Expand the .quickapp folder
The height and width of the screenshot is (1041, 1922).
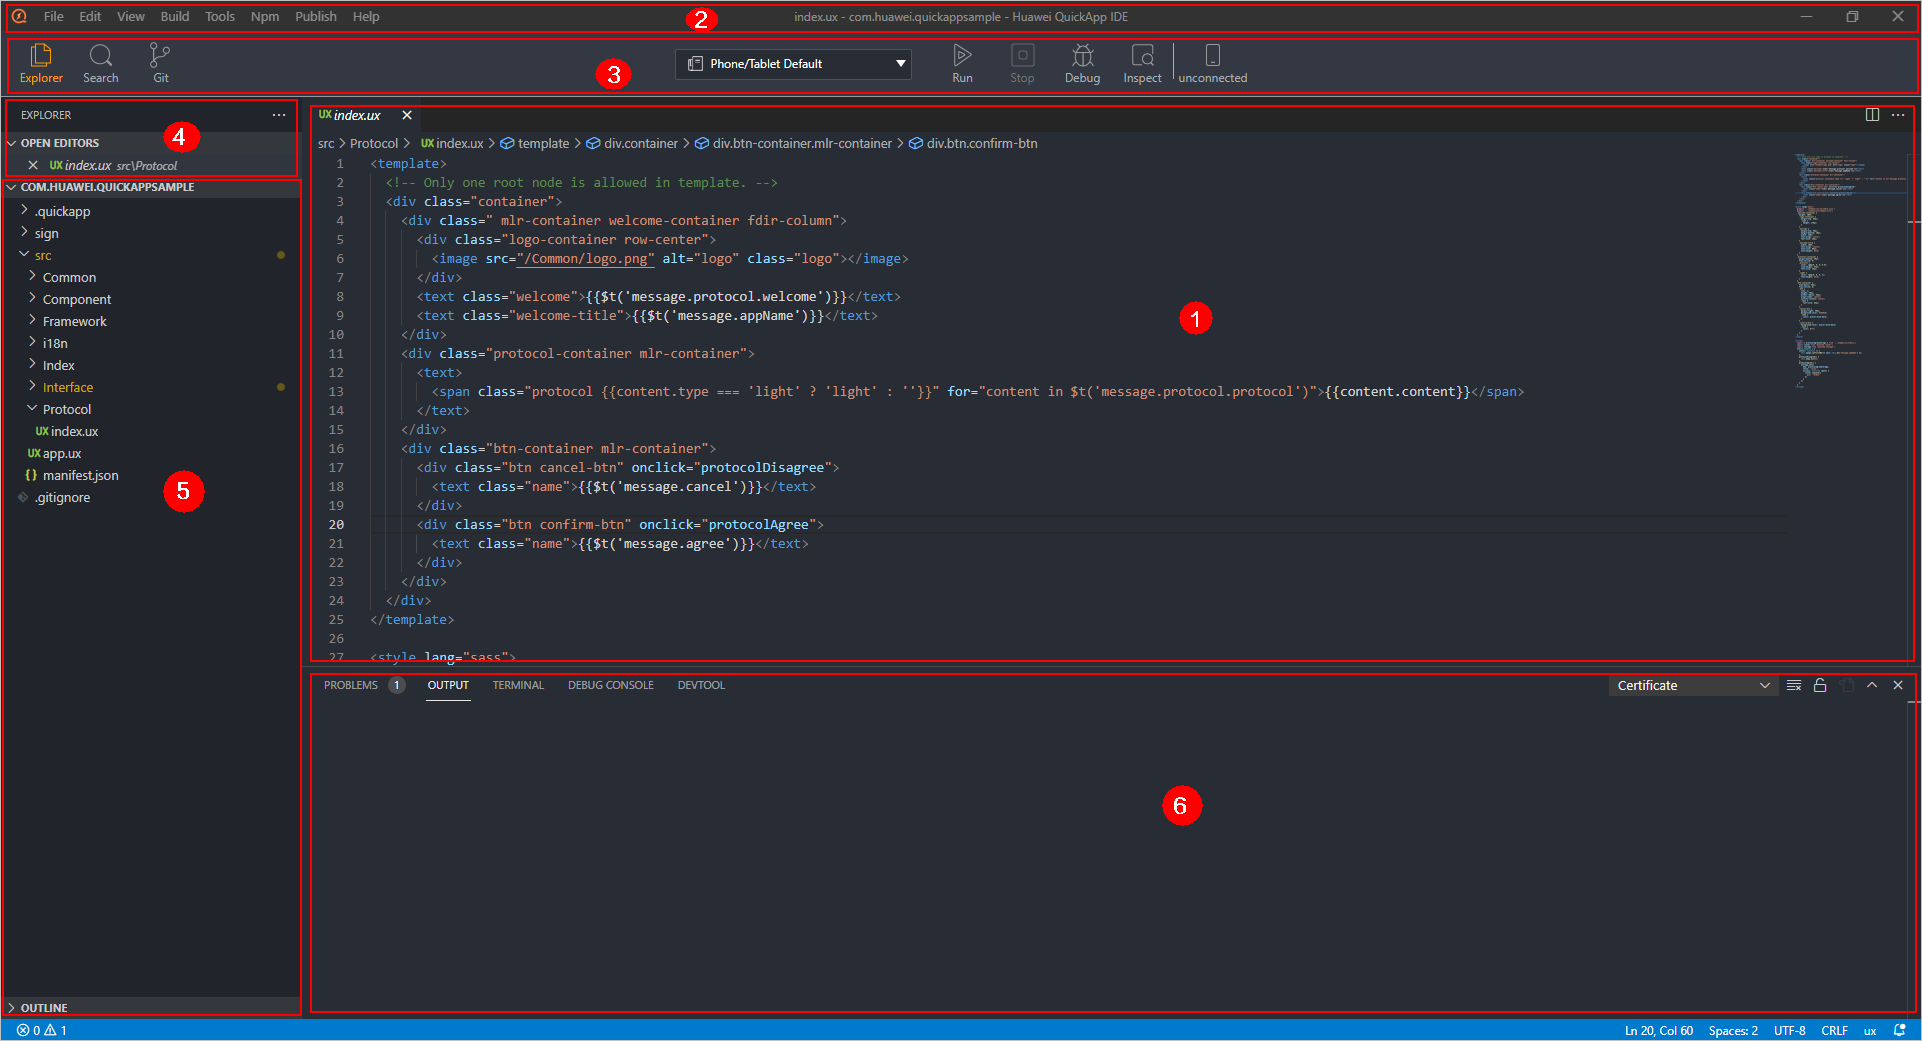62,211
